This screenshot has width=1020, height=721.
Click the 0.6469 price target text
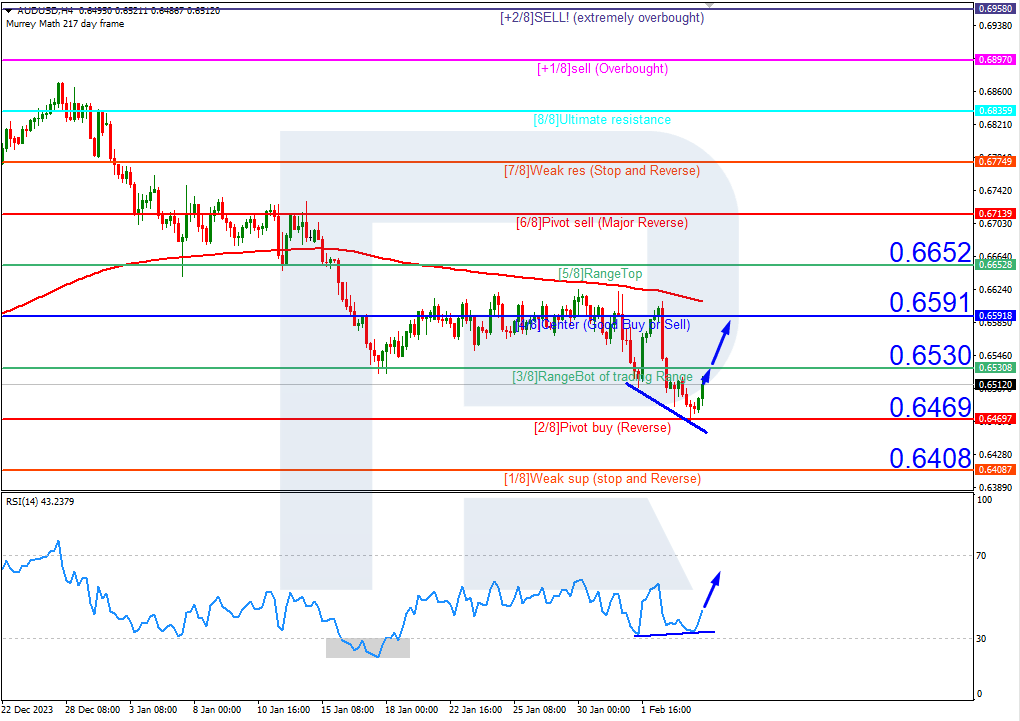931,407
